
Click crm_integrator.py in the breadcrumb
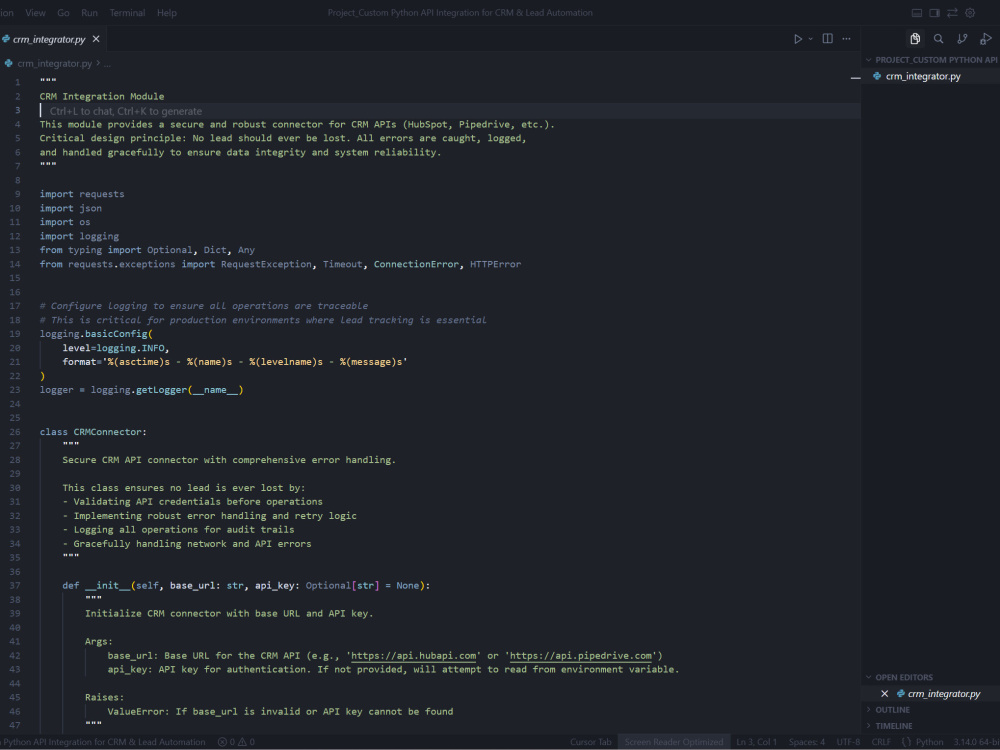54,63
